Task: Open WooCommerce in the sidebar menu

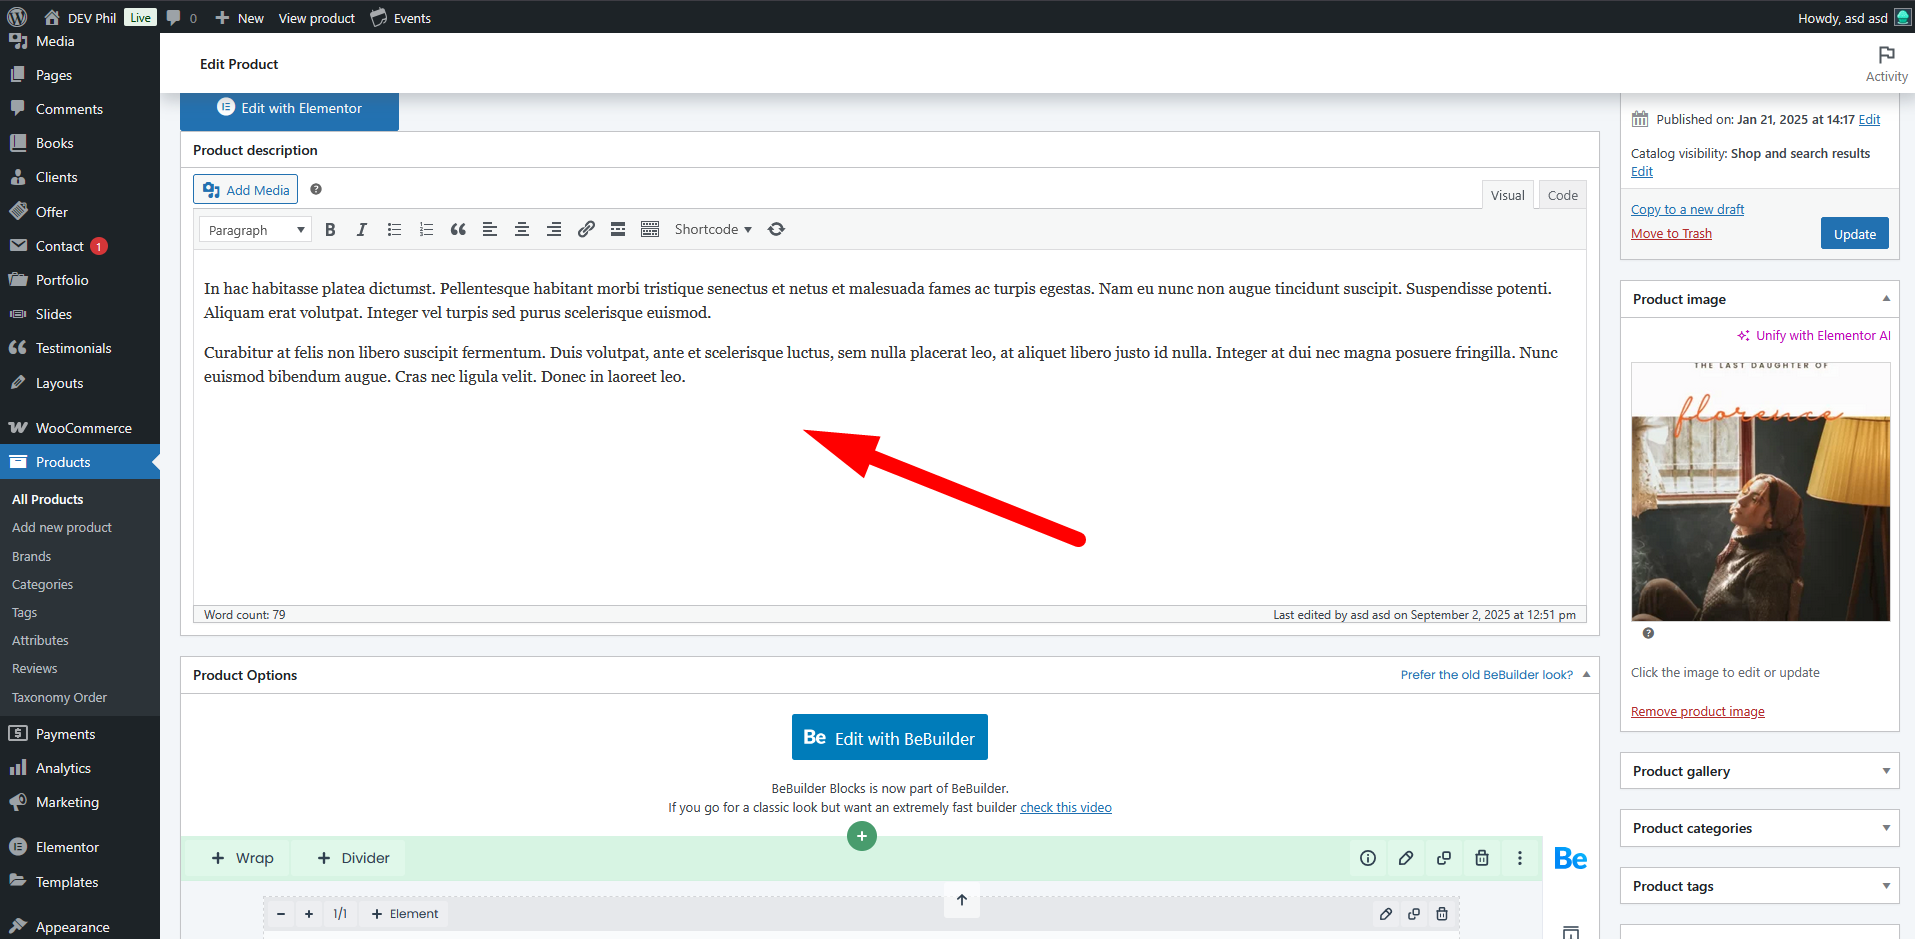Action: 83,428
